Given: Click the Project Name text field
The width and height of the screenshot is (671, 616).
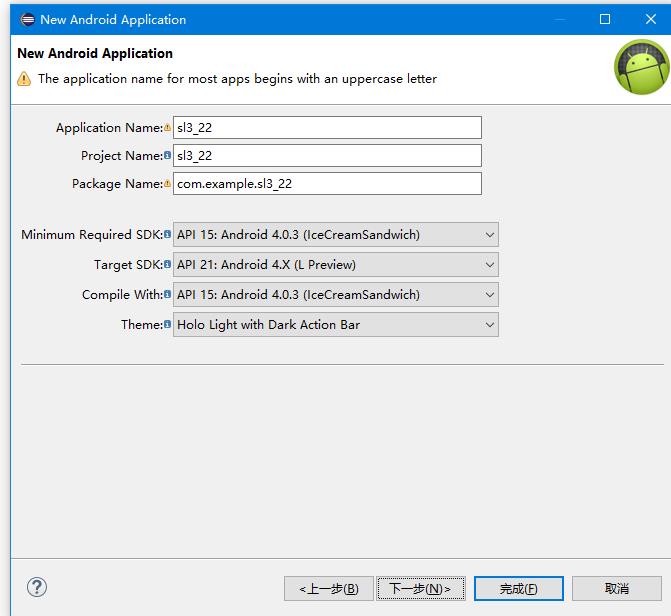Looking at the screenshot, I should point(327,155).
